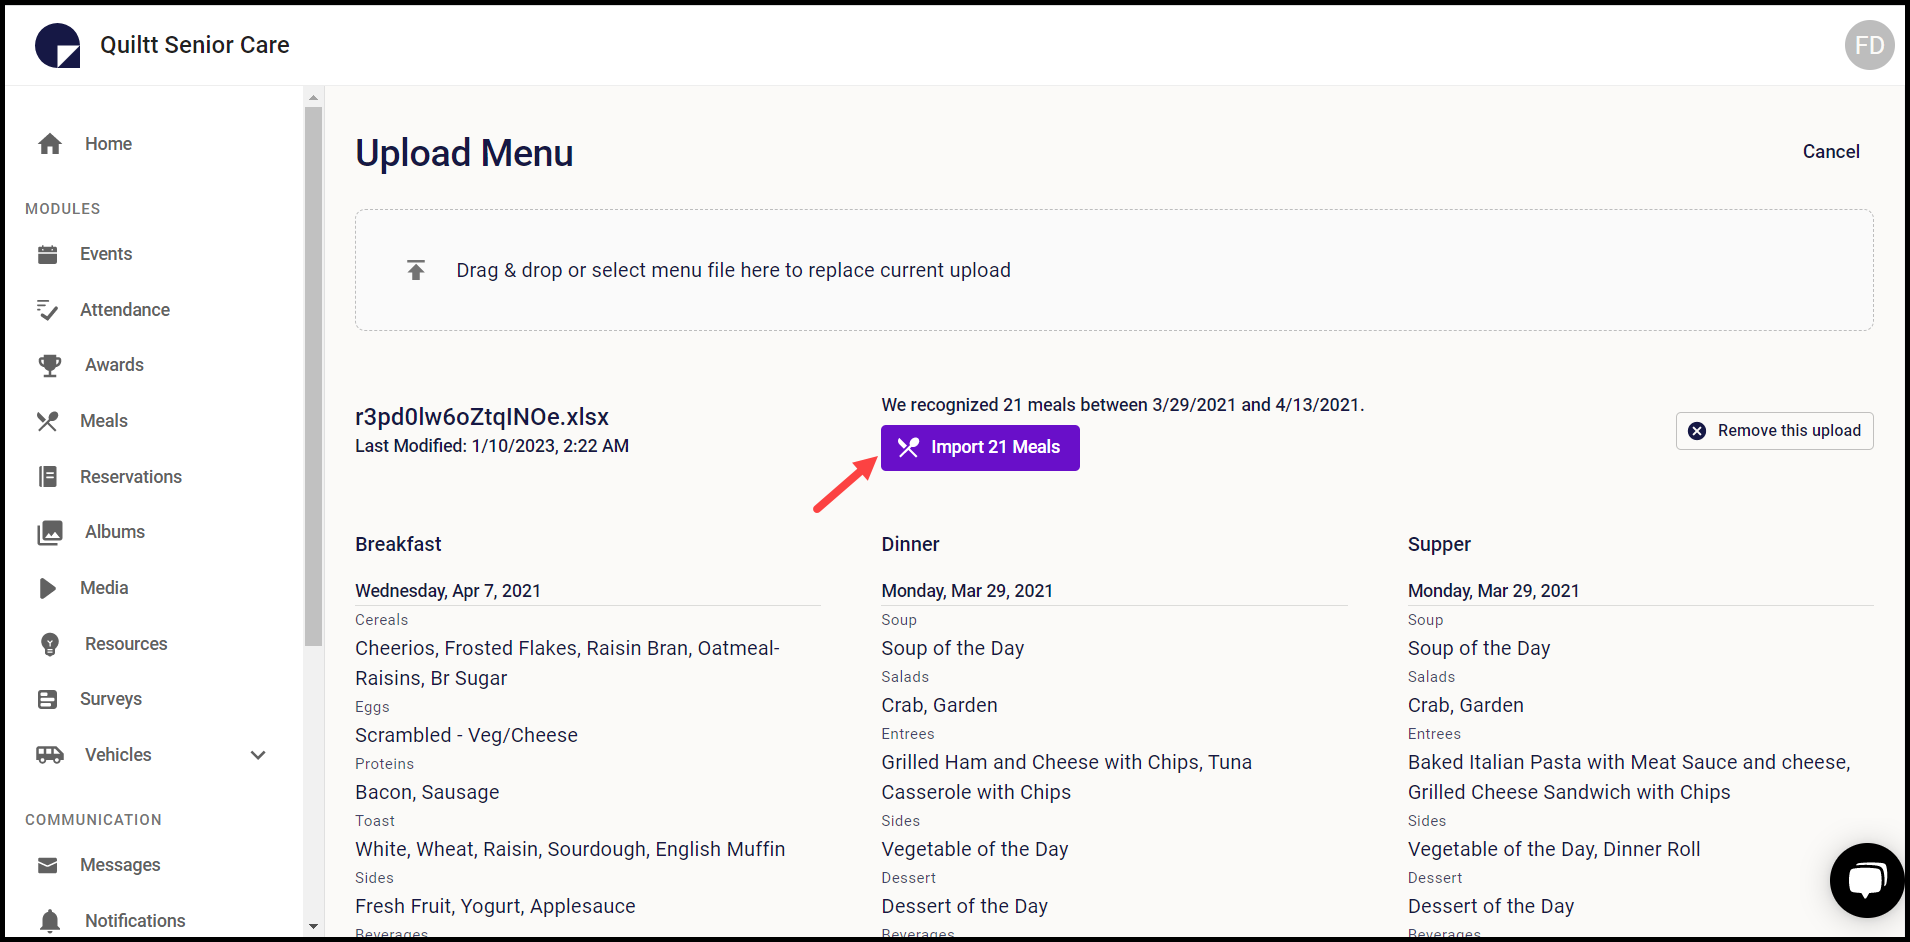Navigate to Reservations
Image resolution: width=1910 pixels, height=942 pixels.
pos(131,477)
